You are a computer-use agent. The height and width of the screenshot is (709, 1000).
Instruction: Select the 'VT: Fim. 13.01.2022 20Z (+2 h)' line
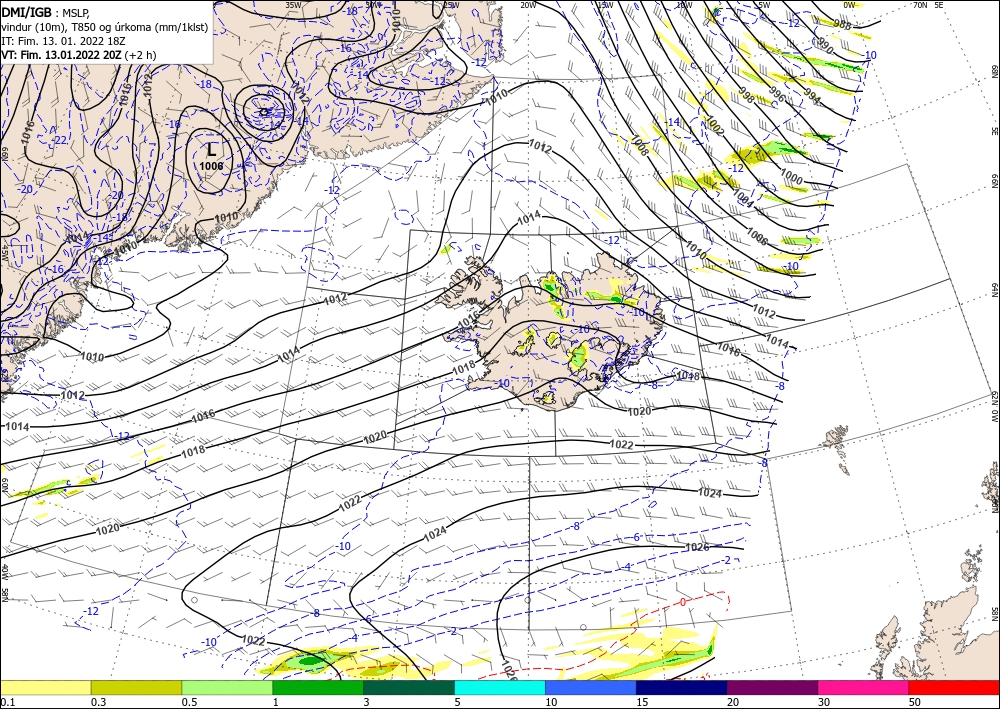(x=78, y=55)
